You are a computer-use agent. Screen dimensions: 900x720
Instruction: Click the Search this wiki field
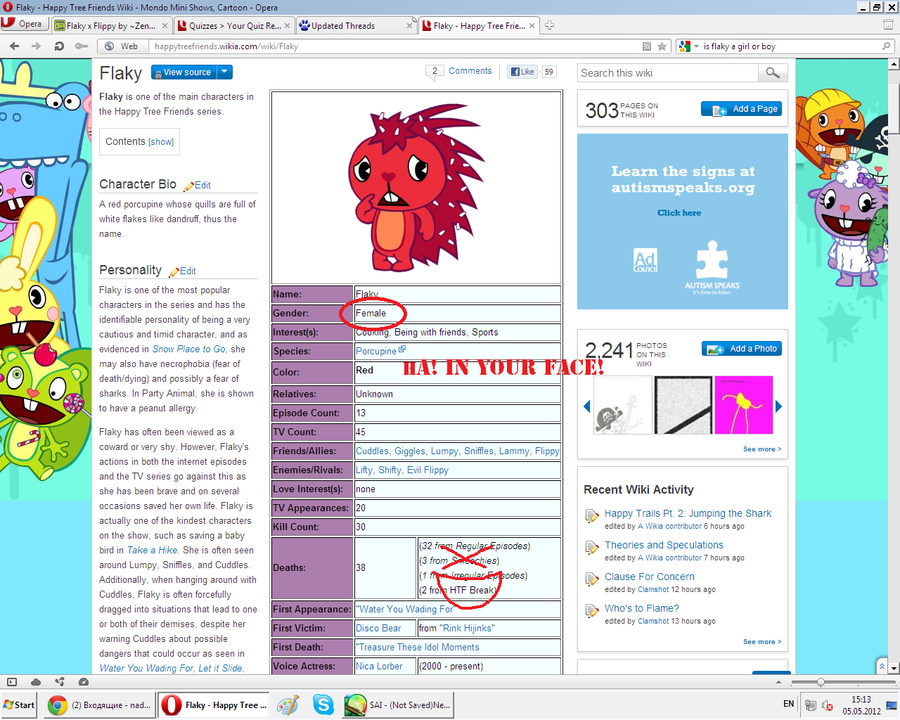(x=668, y=73)
